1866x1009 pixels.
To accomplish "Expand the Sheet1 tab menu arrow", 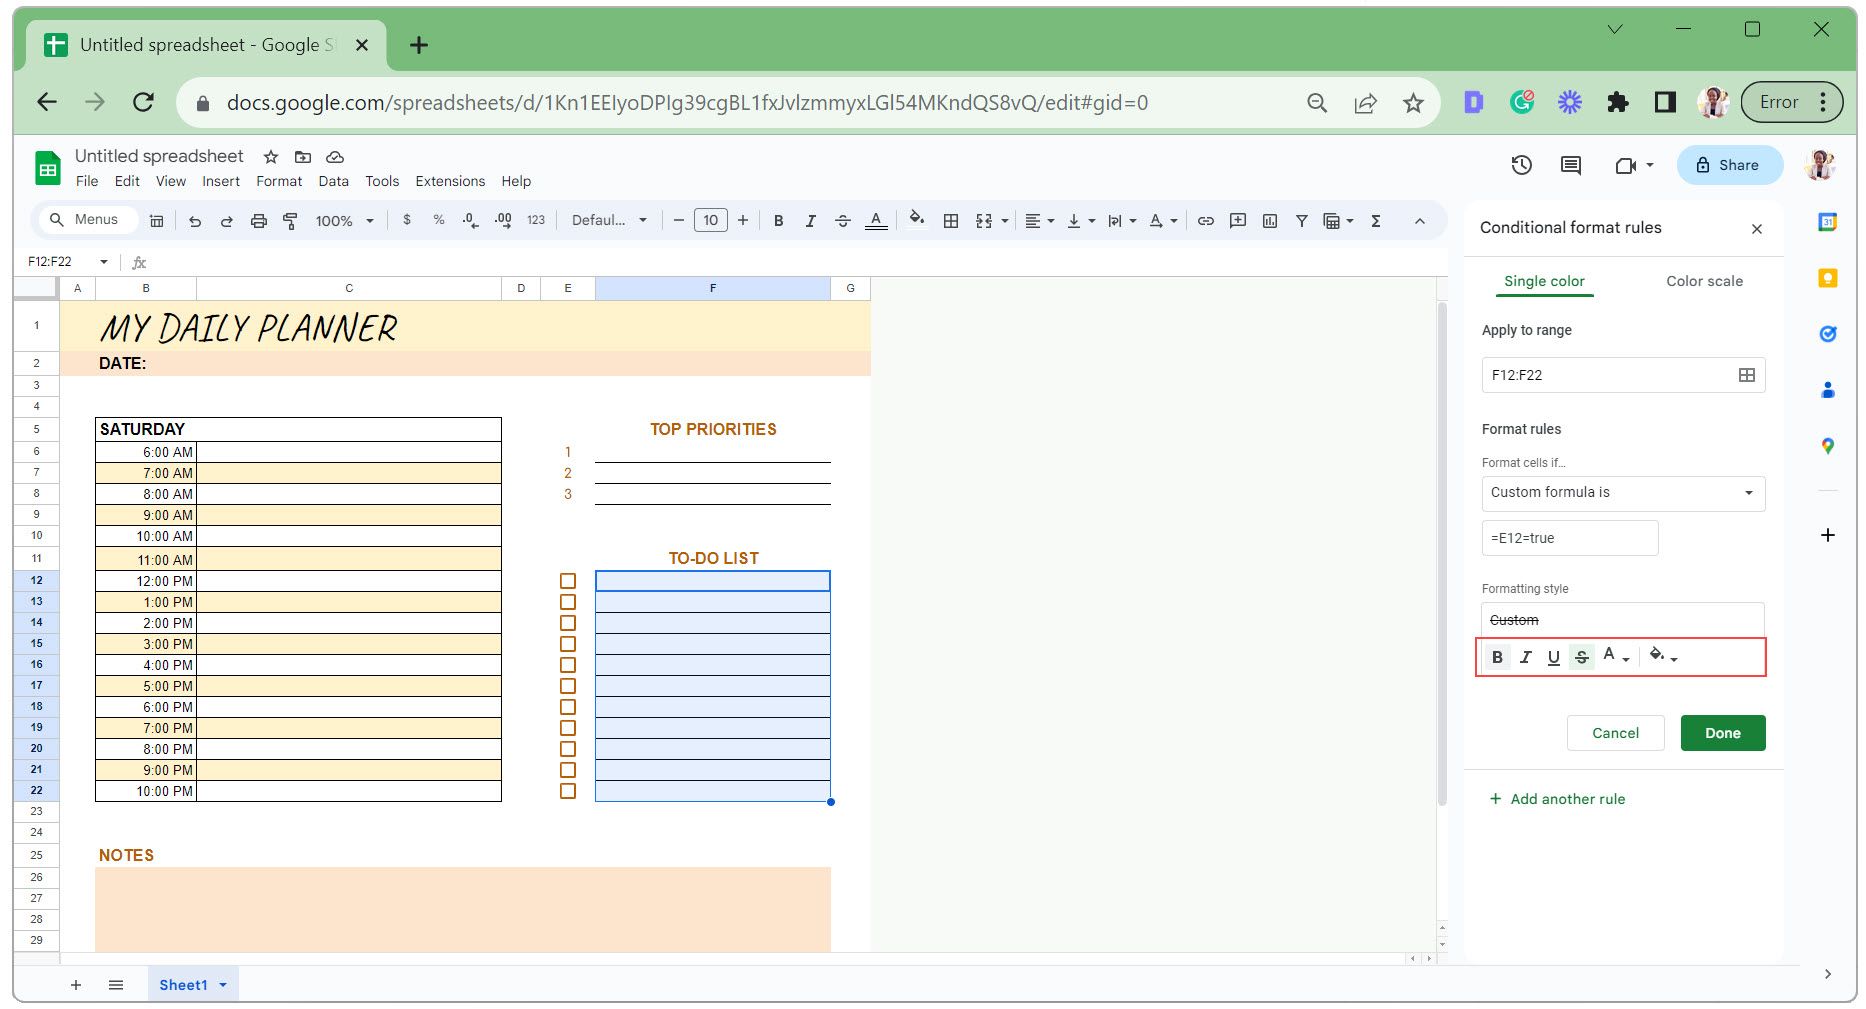I will pos(224,985).
